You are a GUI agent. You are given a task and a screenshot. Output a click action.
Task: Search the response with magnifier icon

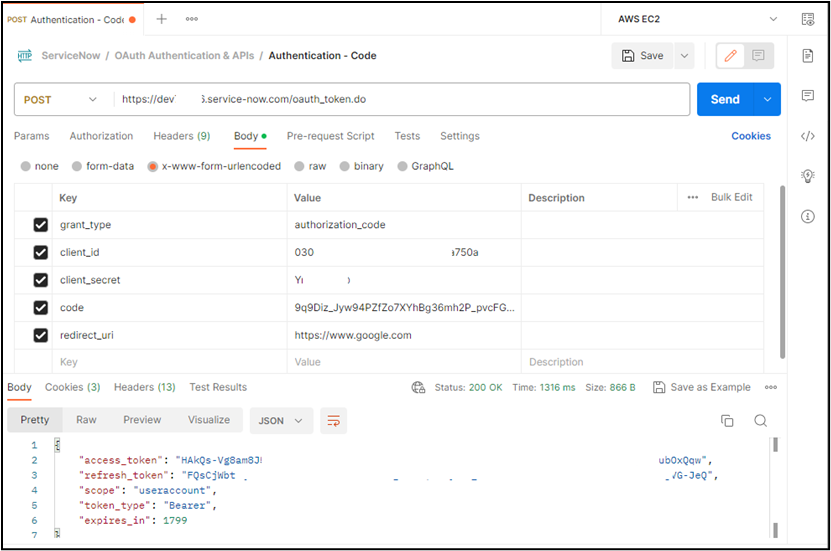tap(760, 421)
